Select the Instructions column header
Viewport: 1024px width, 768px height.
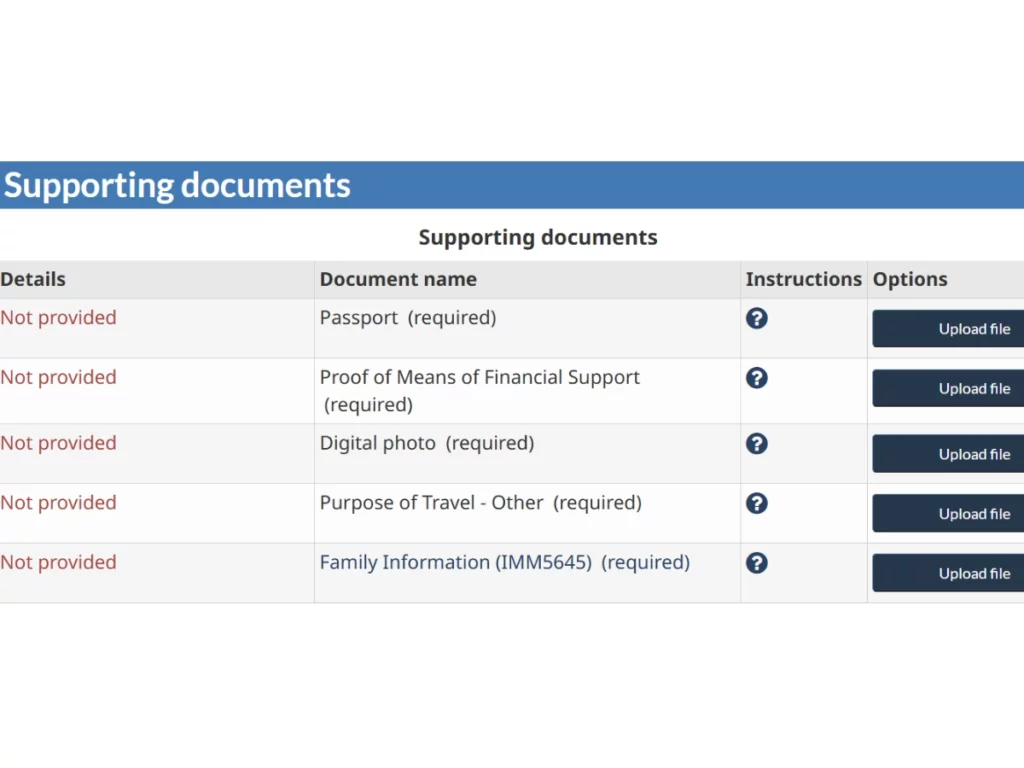[x=803, y=279]
